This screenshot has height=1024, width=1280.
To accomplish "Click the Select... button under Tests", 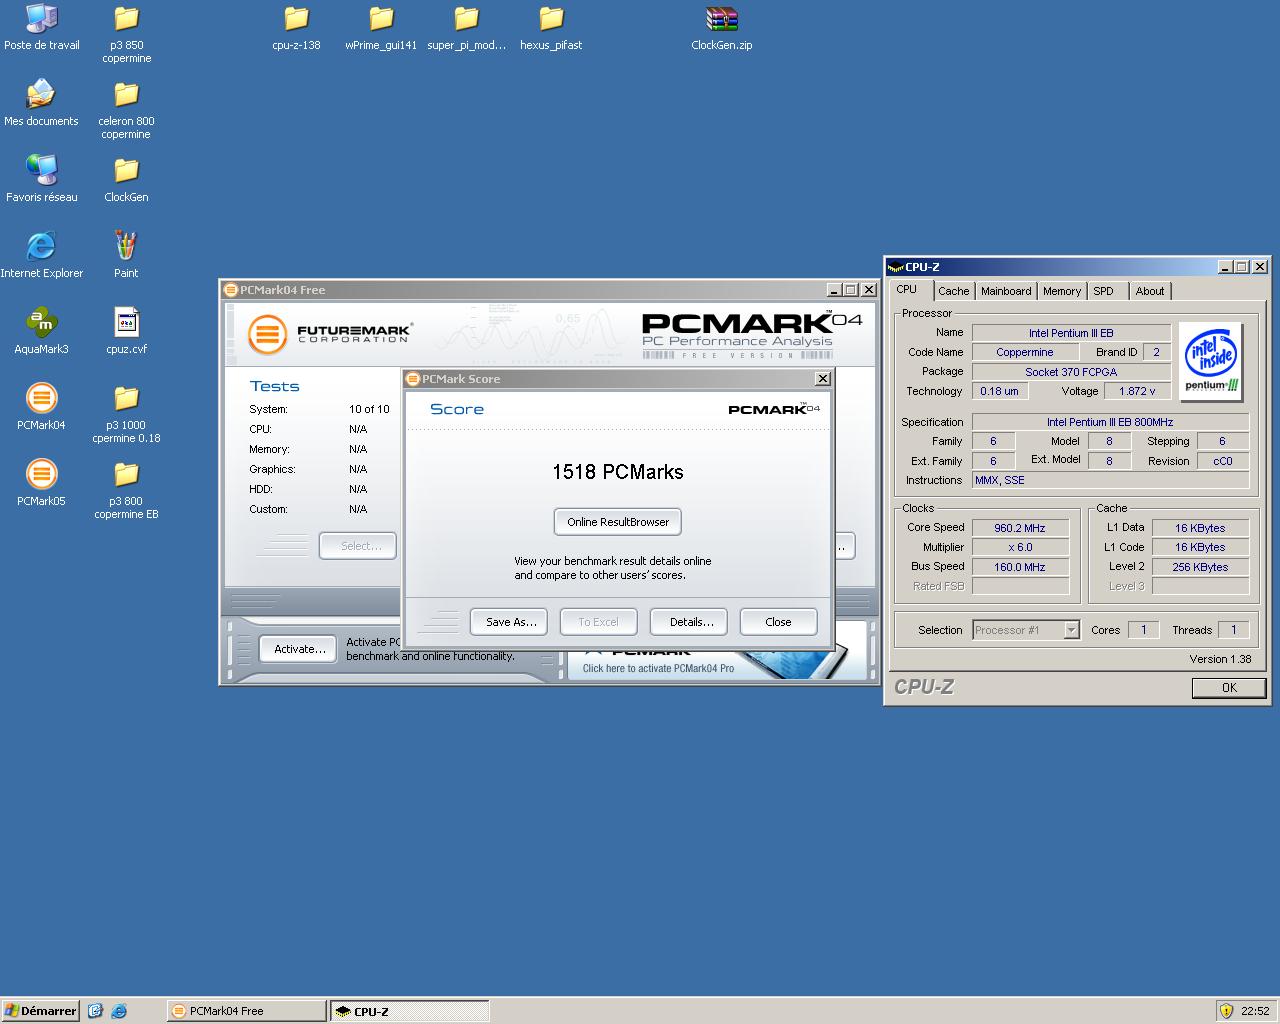I will [x=359, y=546].
